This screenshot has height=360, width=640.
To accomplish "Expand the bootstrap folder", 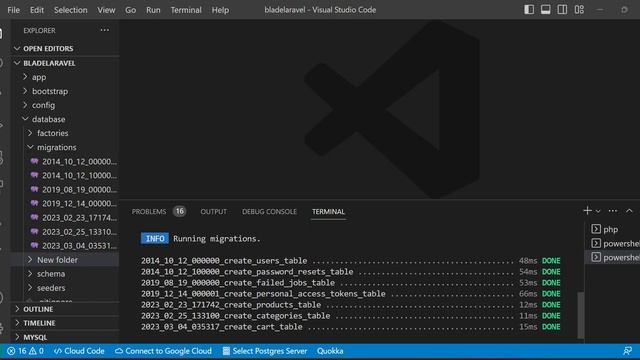I will (x=65, y=91).
